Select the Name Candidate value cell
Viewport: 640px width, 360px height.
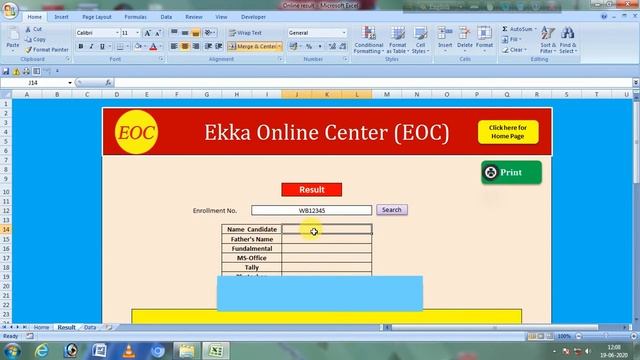(x=327, y=229)
